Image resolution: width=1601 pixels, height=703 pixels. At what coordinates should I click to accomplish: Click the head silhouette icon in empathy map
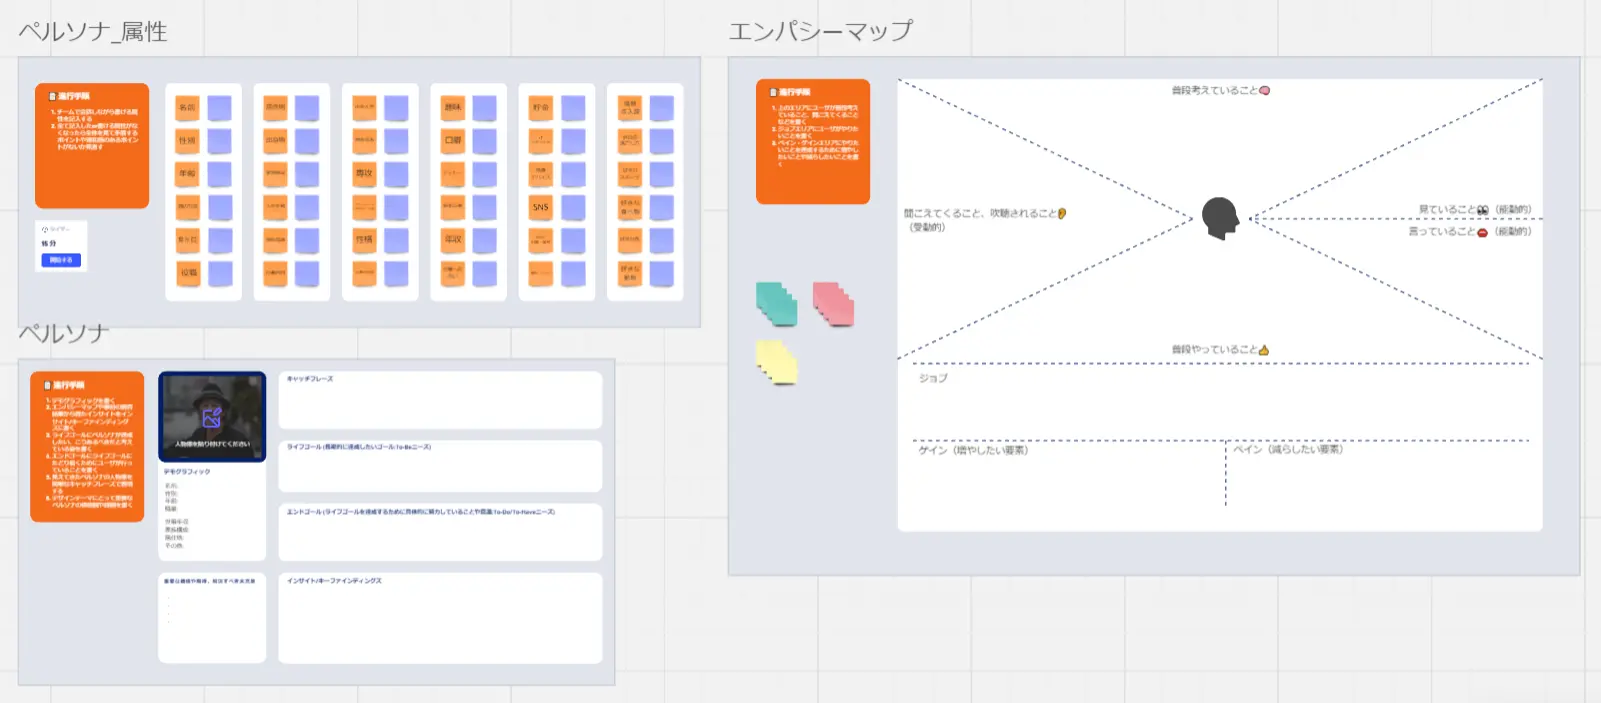1220,218
